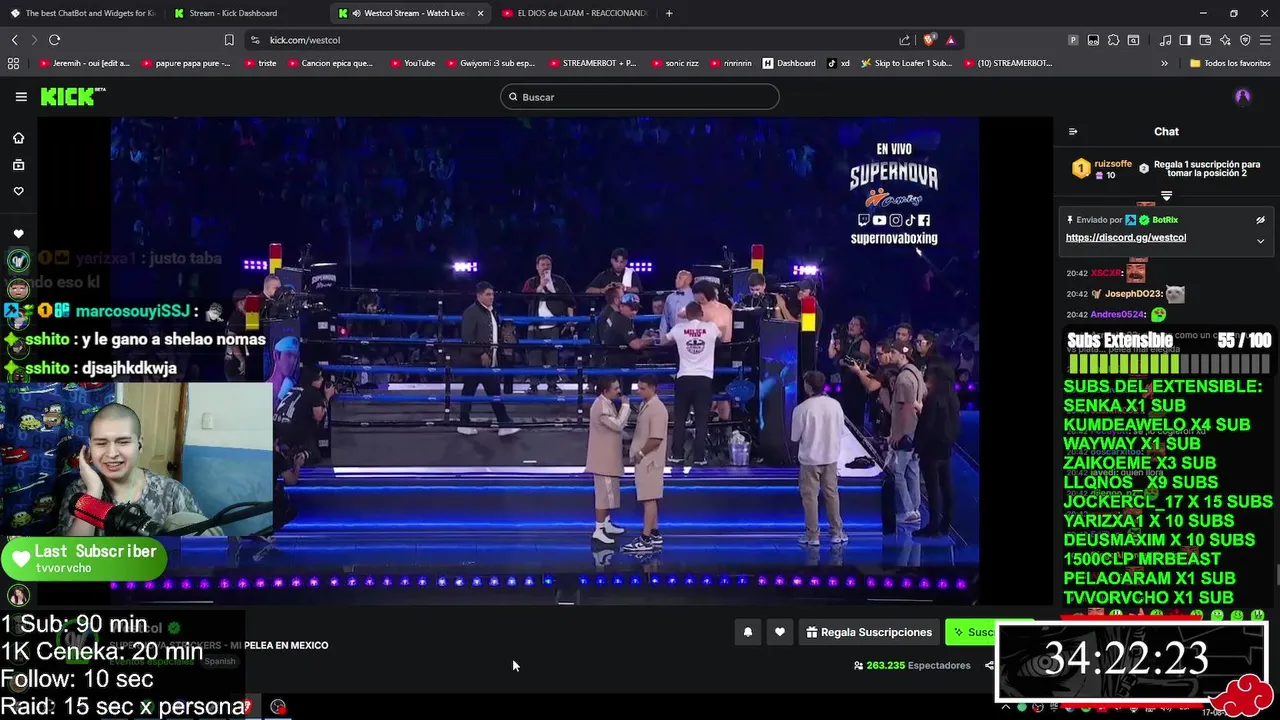Toggle the stream notification bell
This screenshot has width=1280, height=720.
point(747,632)
